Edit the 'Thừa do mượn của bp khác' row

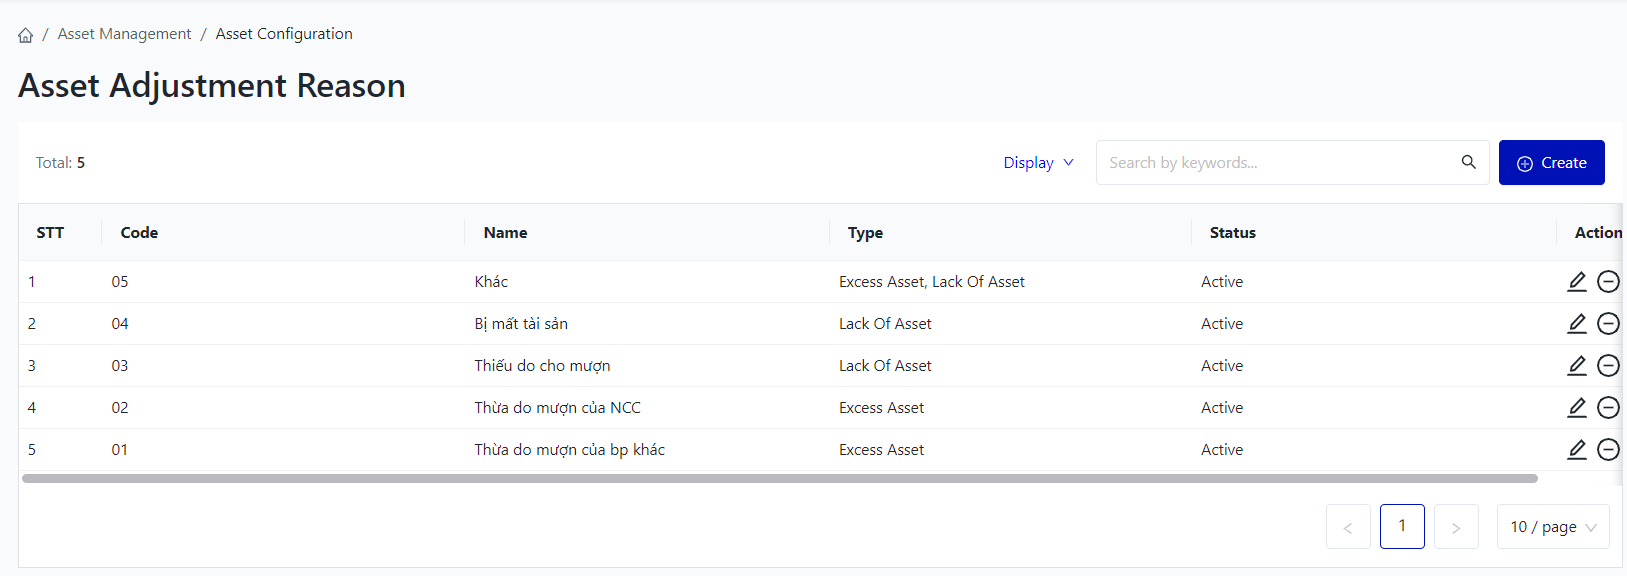click(1577, 450)
